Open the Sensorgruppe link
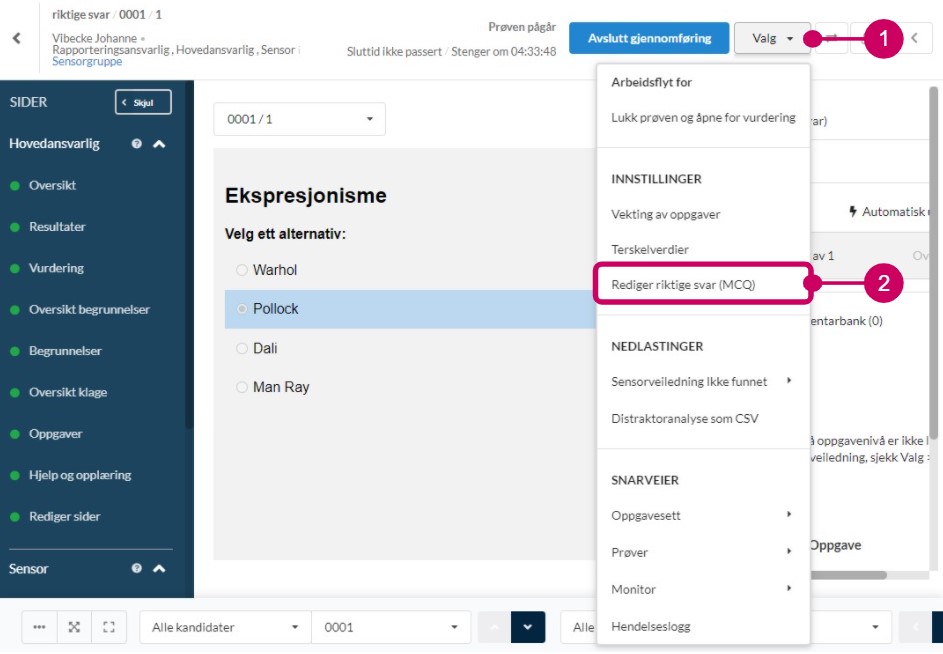 tap(87, 61)
